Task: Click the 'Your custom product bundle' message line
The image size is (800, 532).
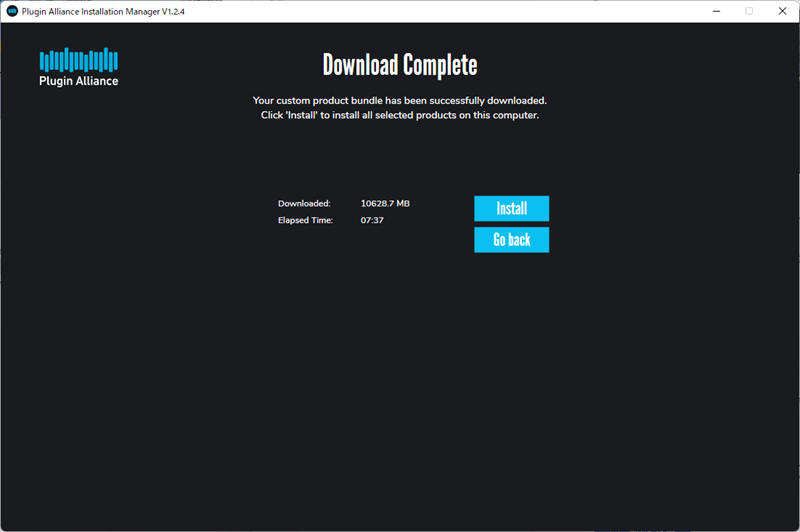Action: click(x=400, y=100)
